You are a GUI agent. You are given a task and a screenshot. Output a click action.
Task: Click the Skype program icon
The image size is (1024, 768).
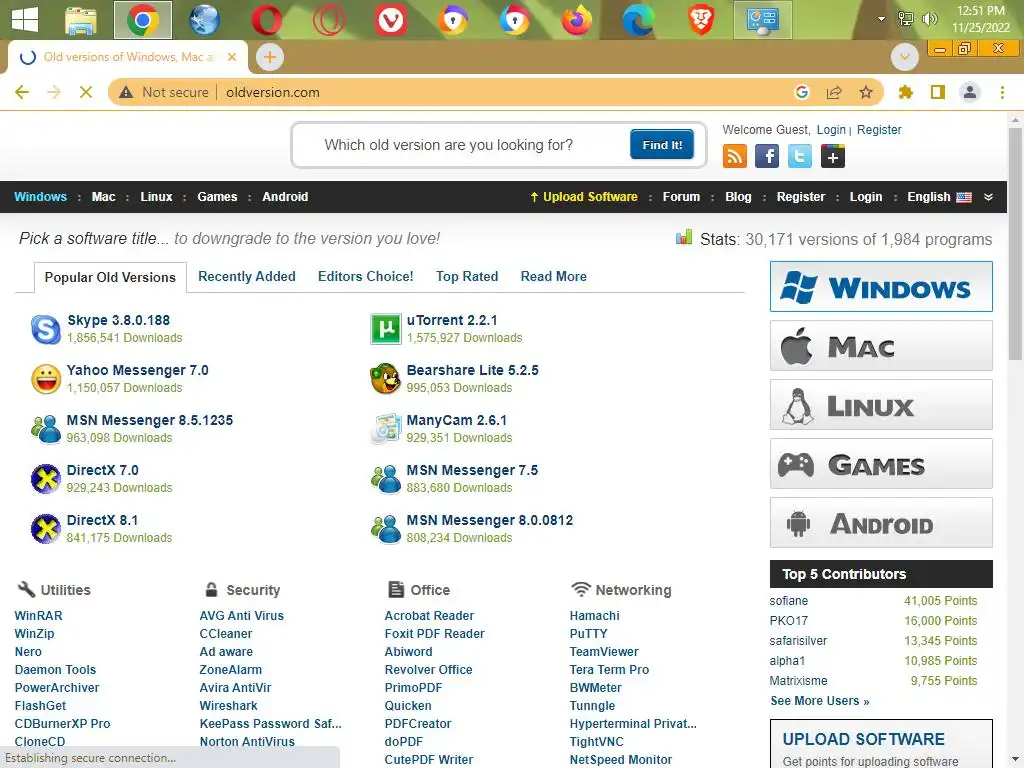tap(46, 328)
